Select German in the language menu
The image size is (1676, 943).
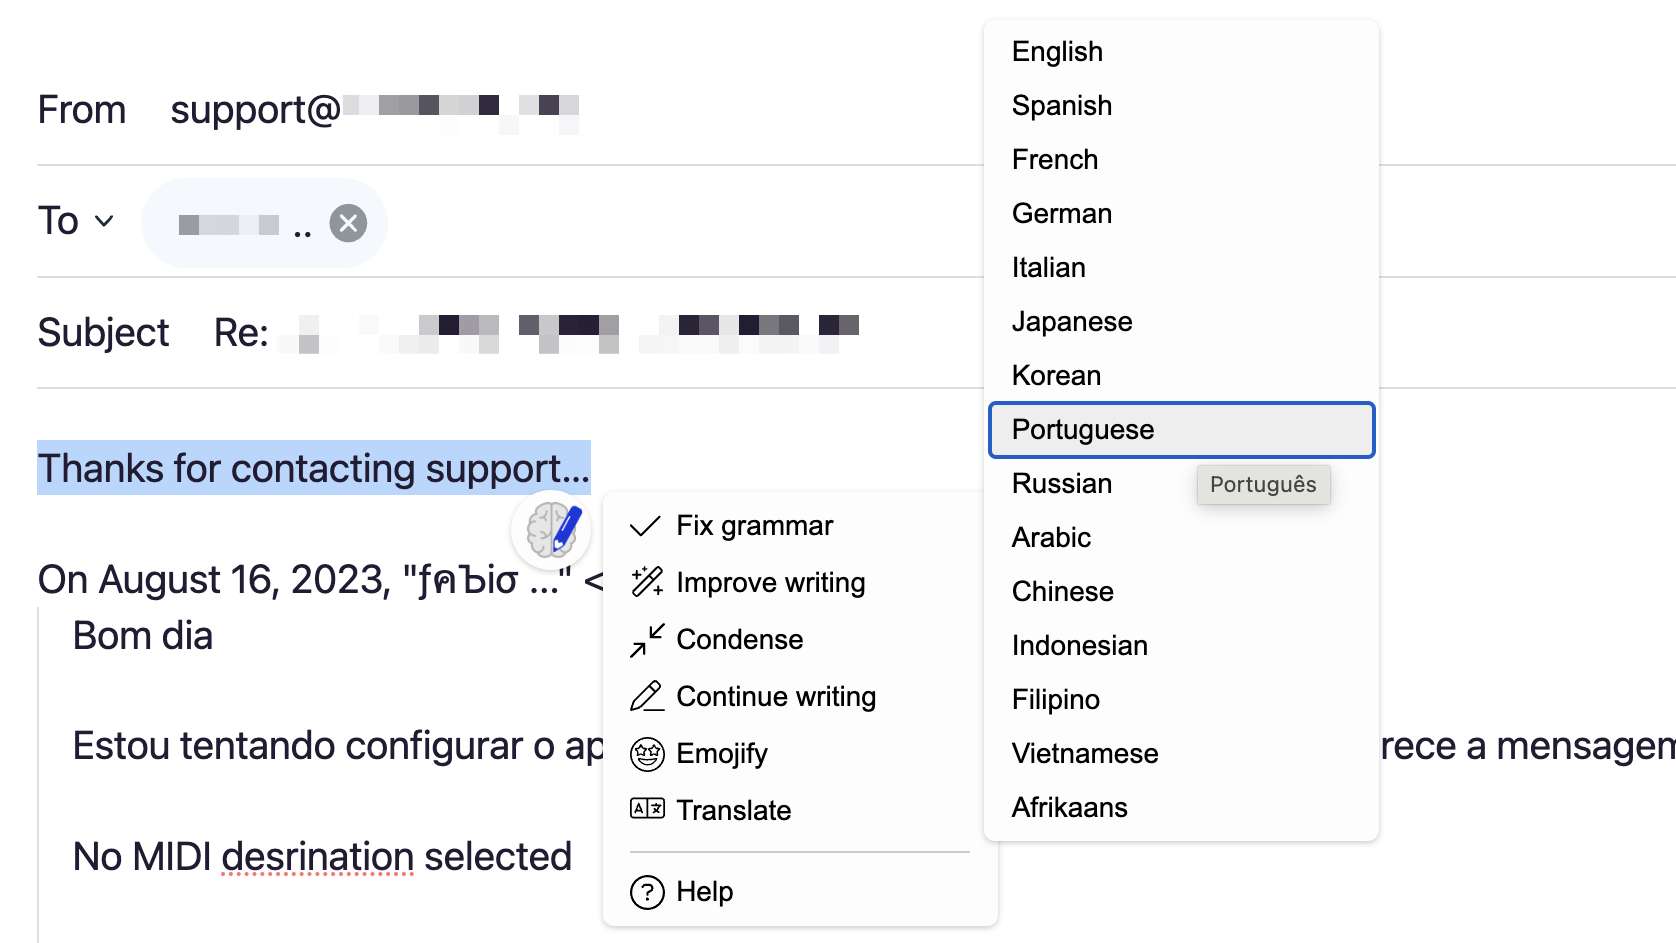1061,213
